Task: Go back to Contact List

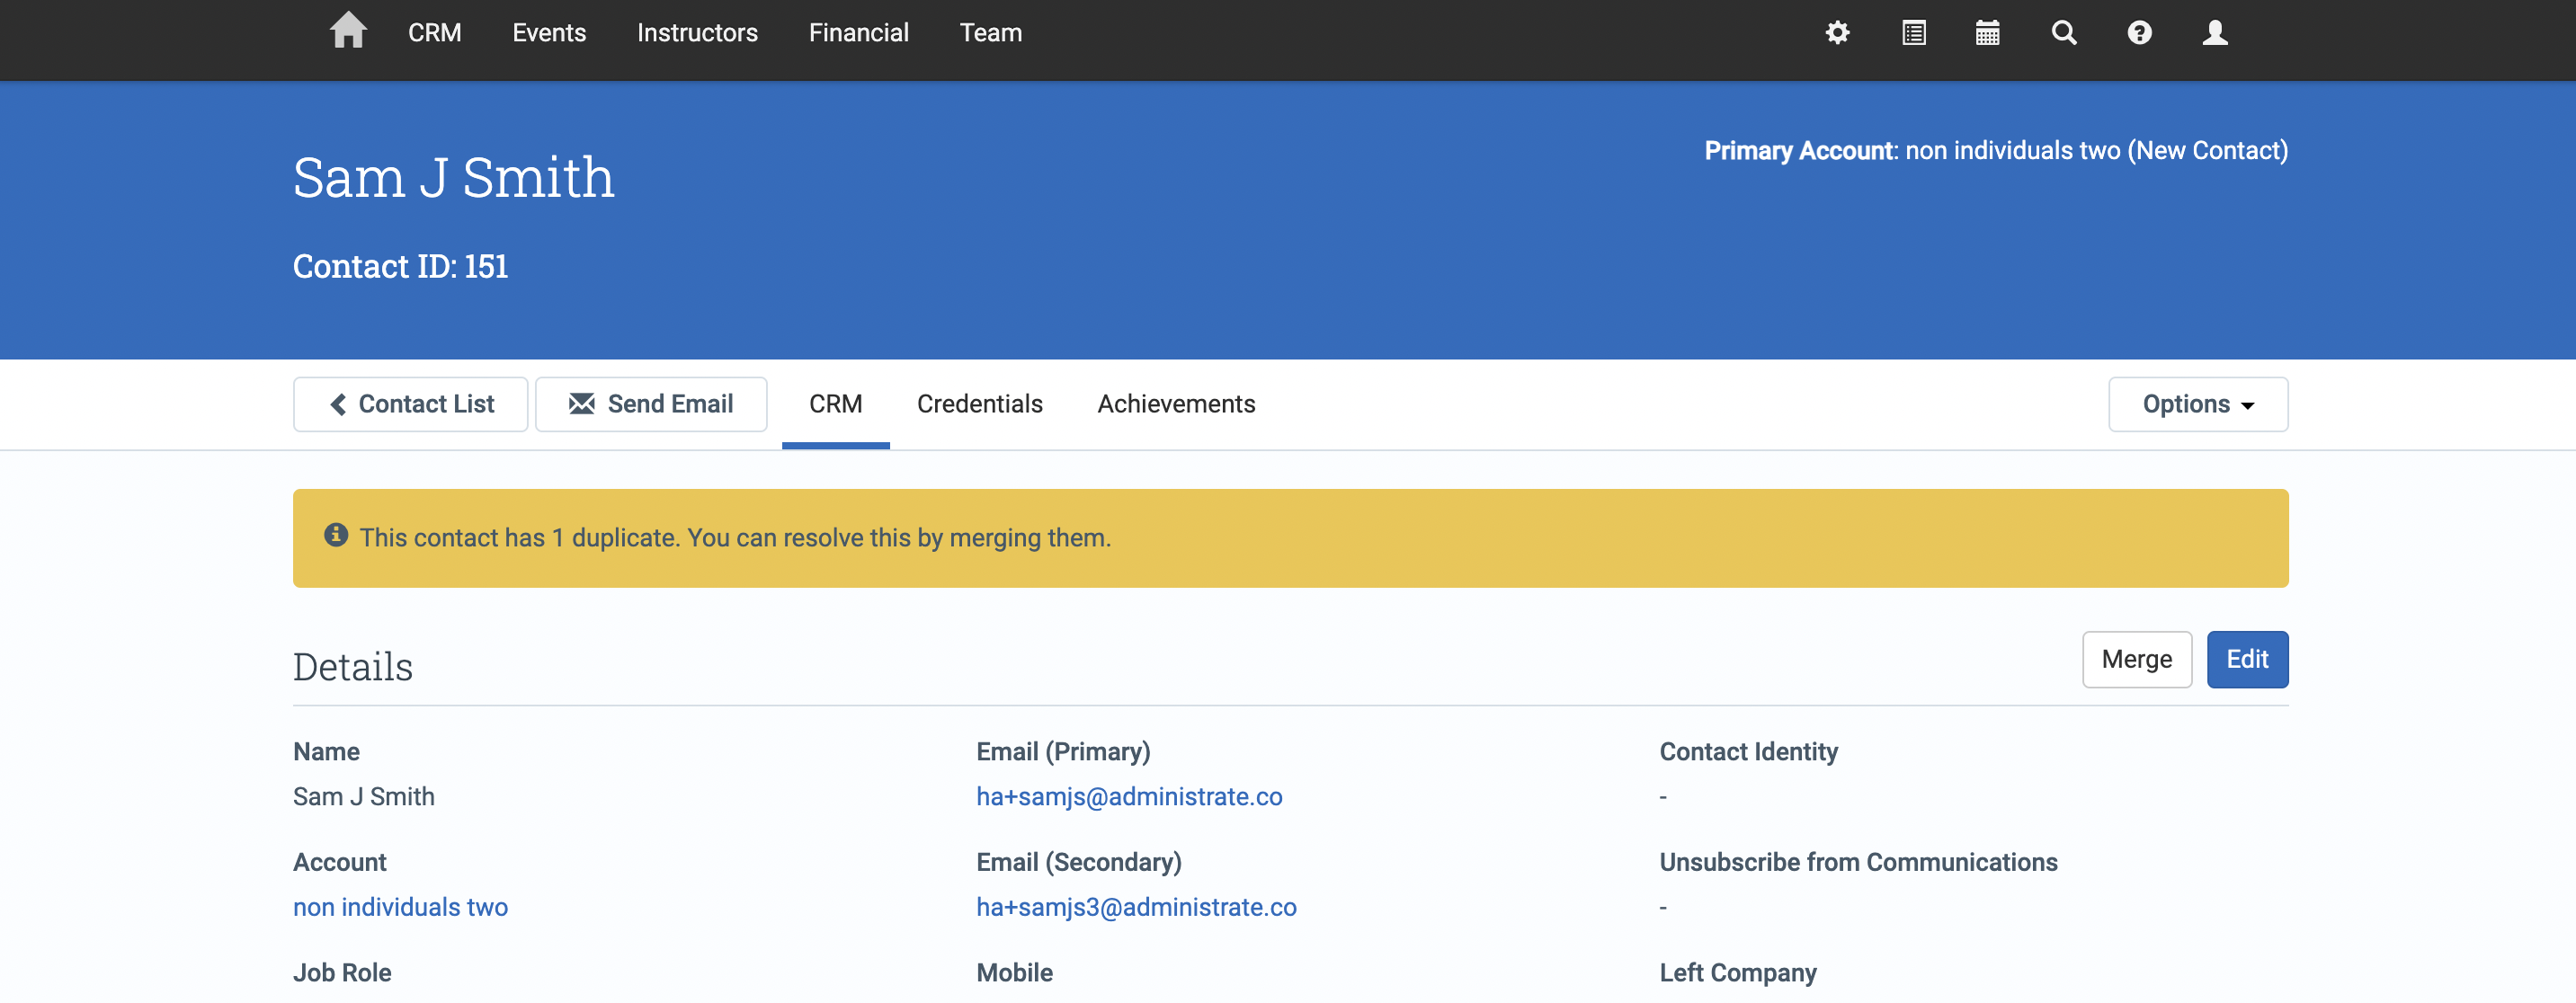Action: coord(411,404)
